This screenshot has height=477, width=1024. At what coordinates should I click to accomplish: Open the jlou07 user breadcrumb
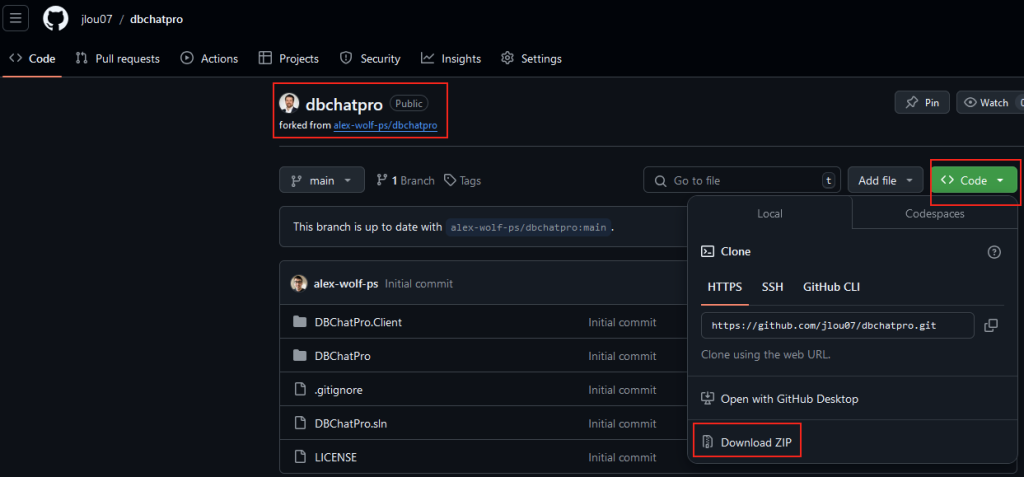coord(97,19)
